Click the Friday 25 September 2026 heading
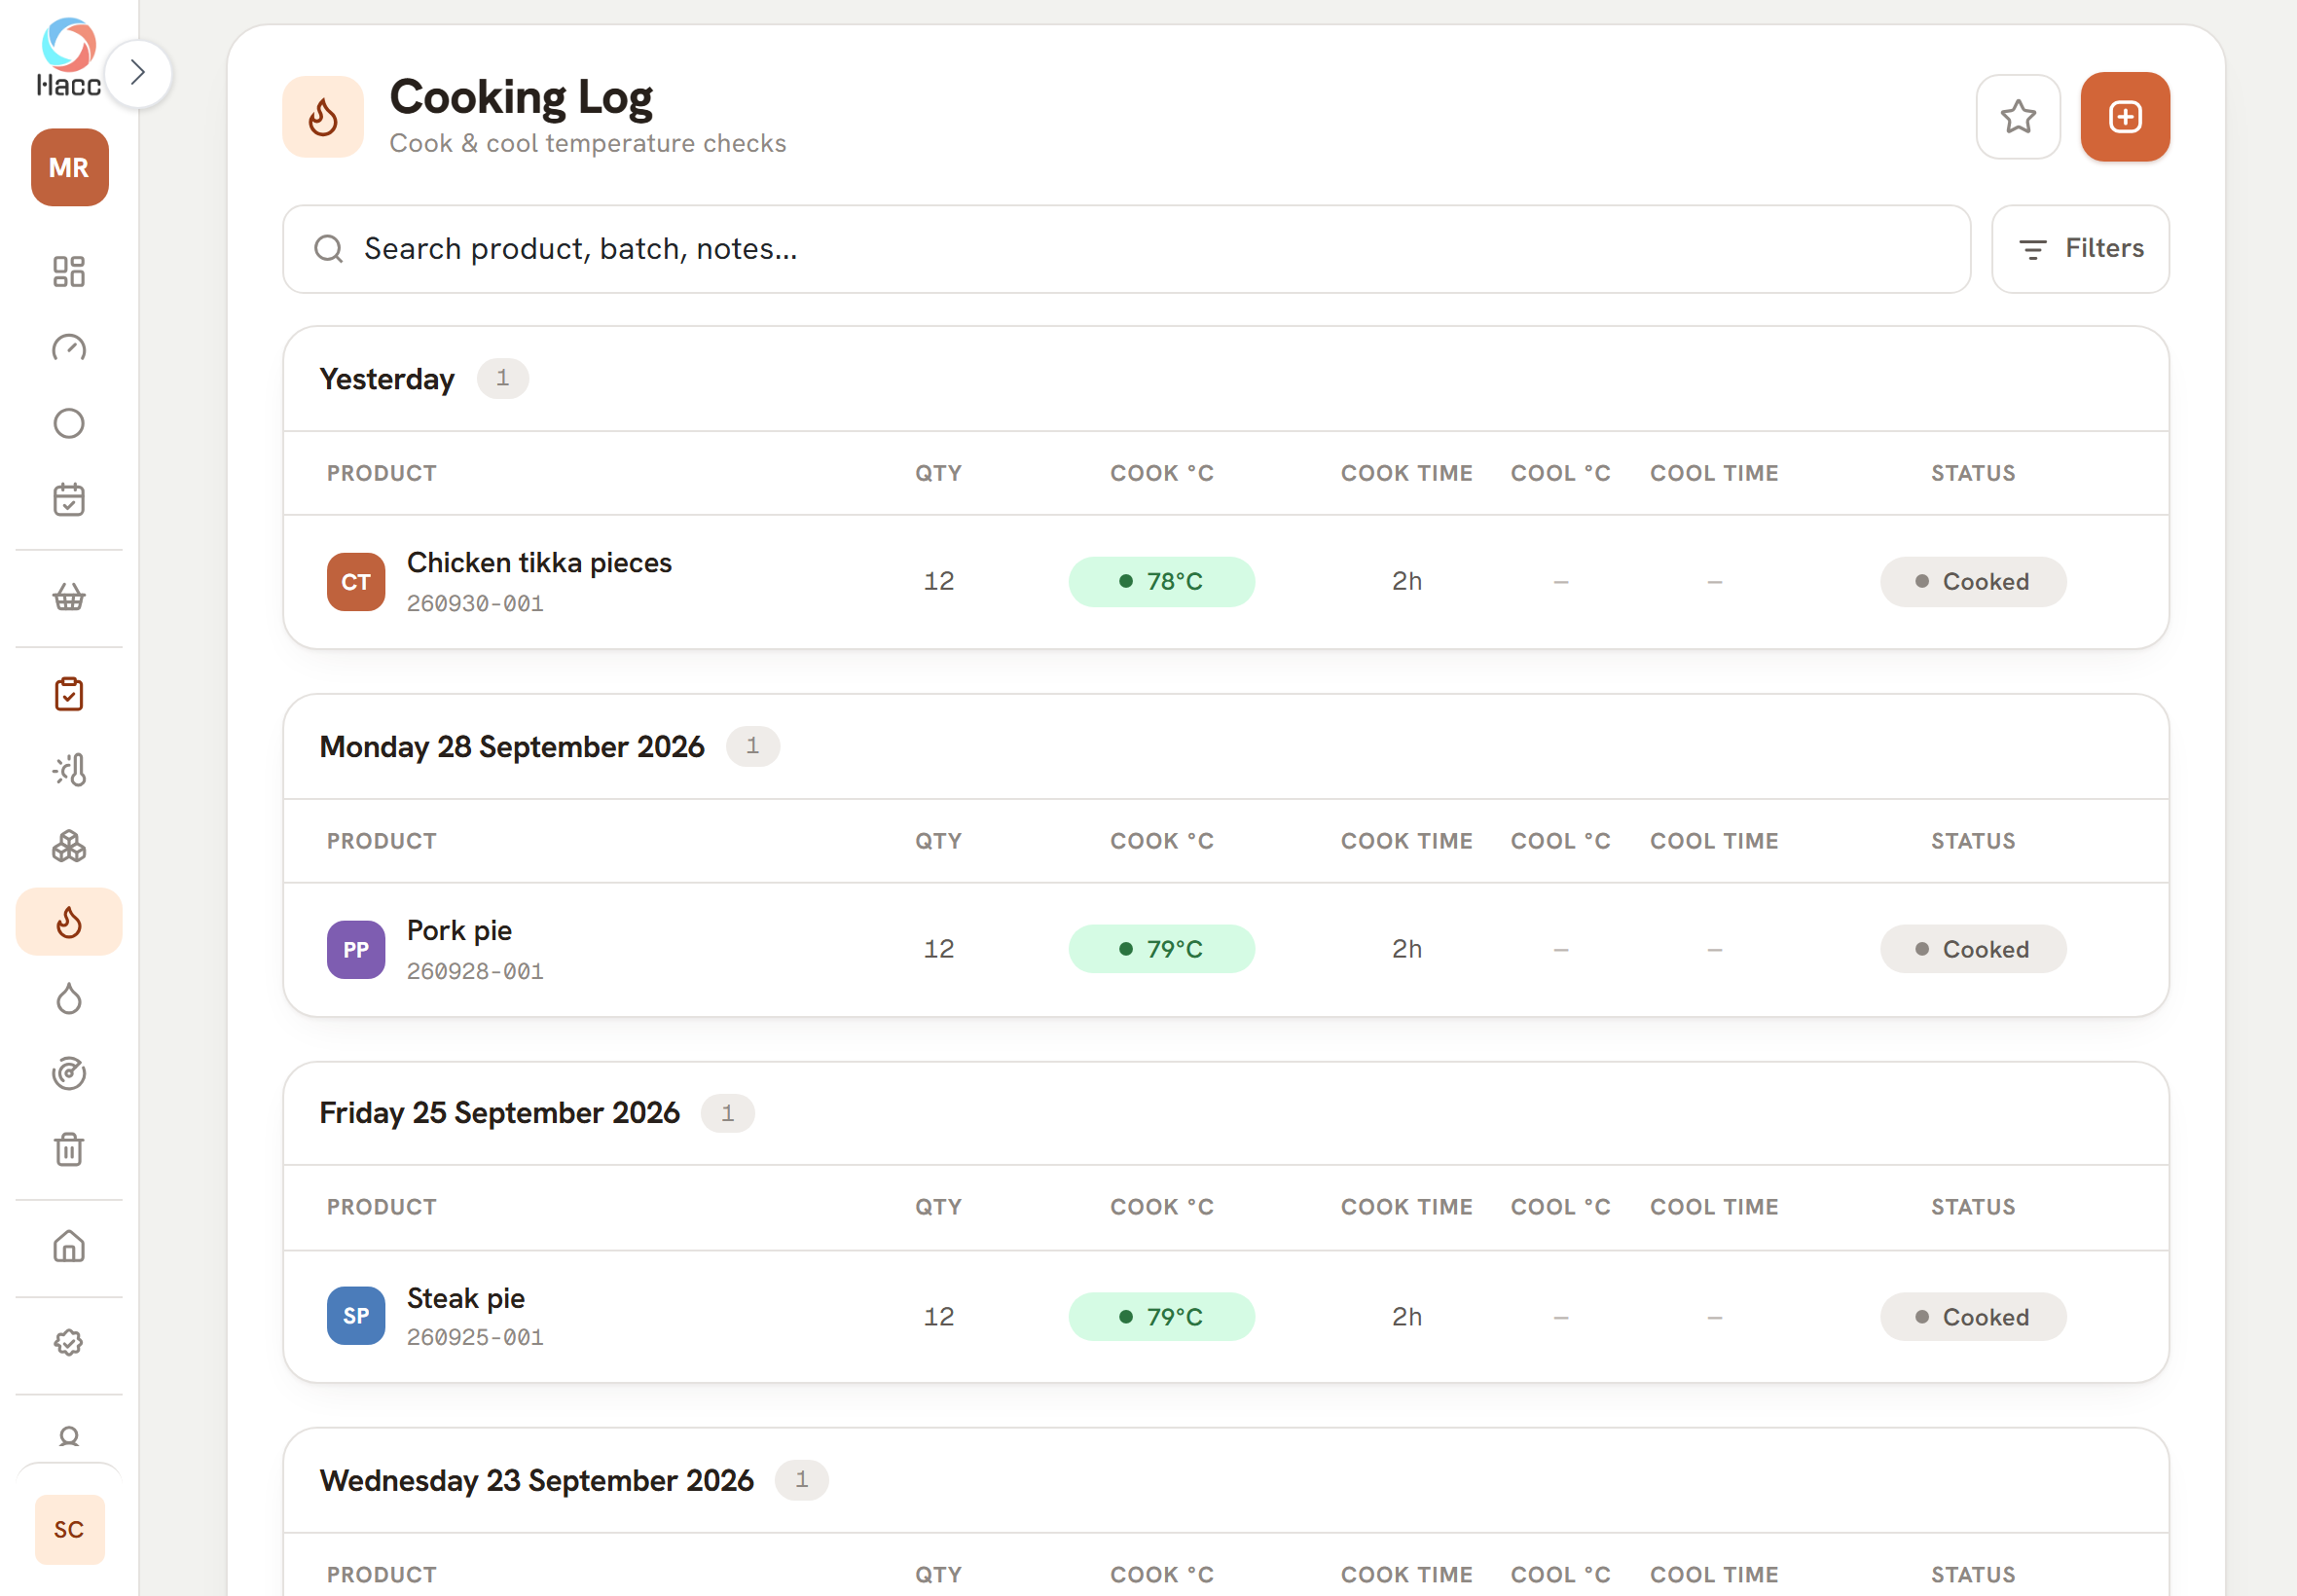This screenshot has width=2297, height=1596. tap(499, 1113)
